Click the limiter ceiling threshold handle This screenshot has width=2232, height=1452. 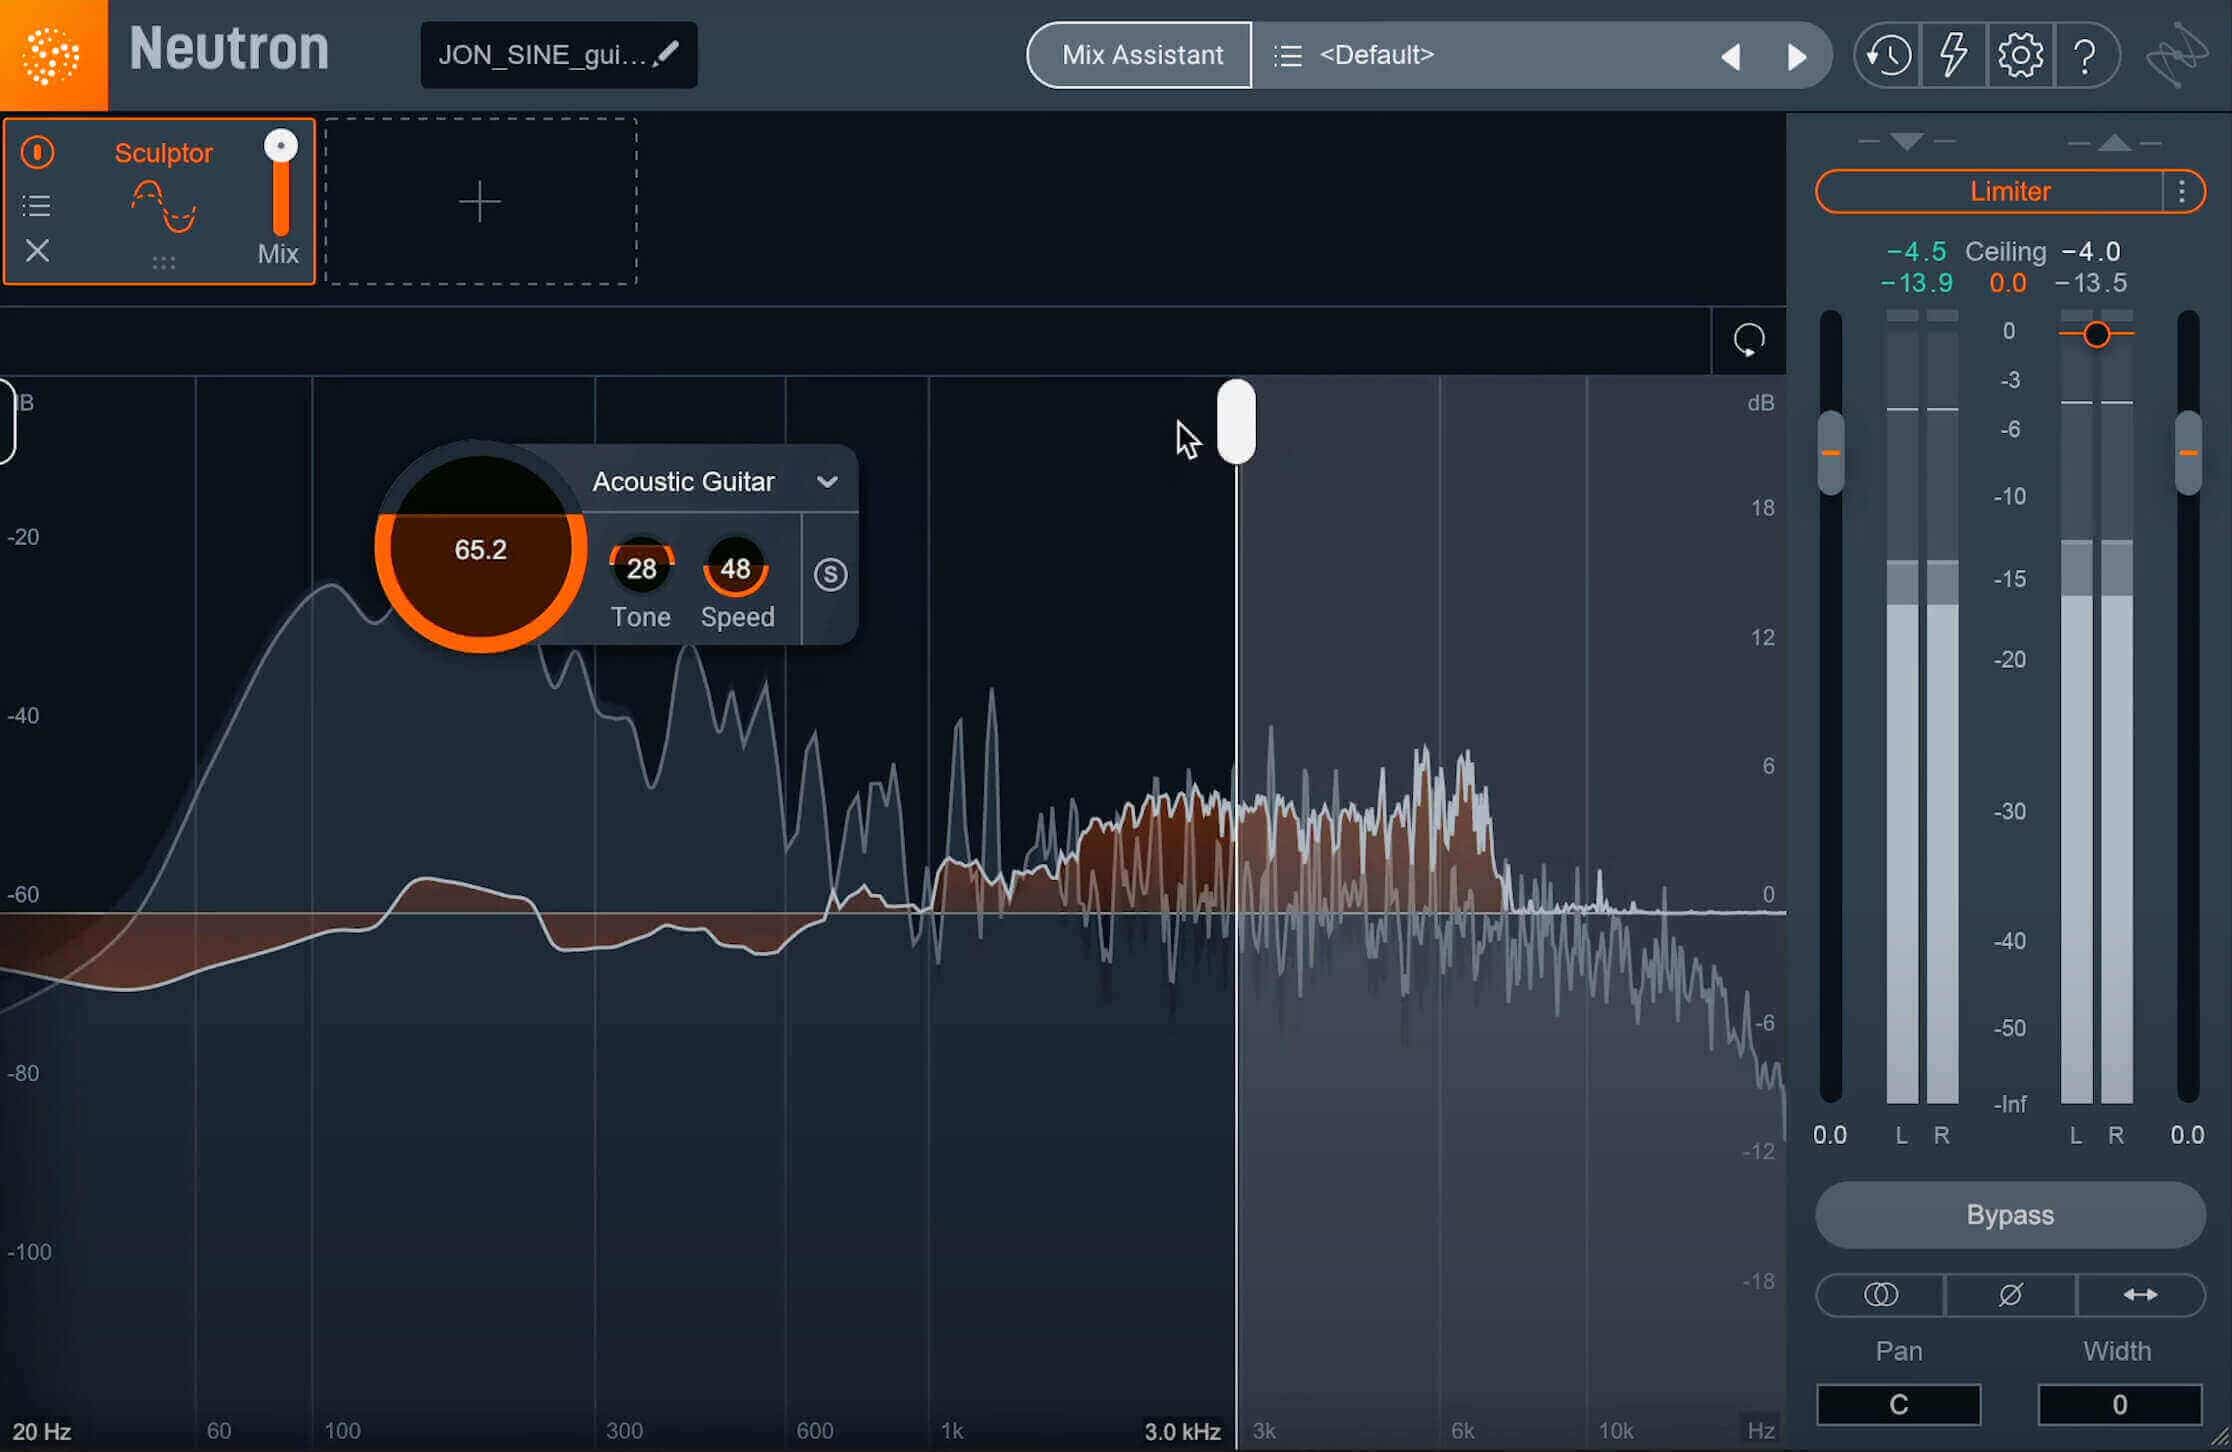coord(2097,334)
